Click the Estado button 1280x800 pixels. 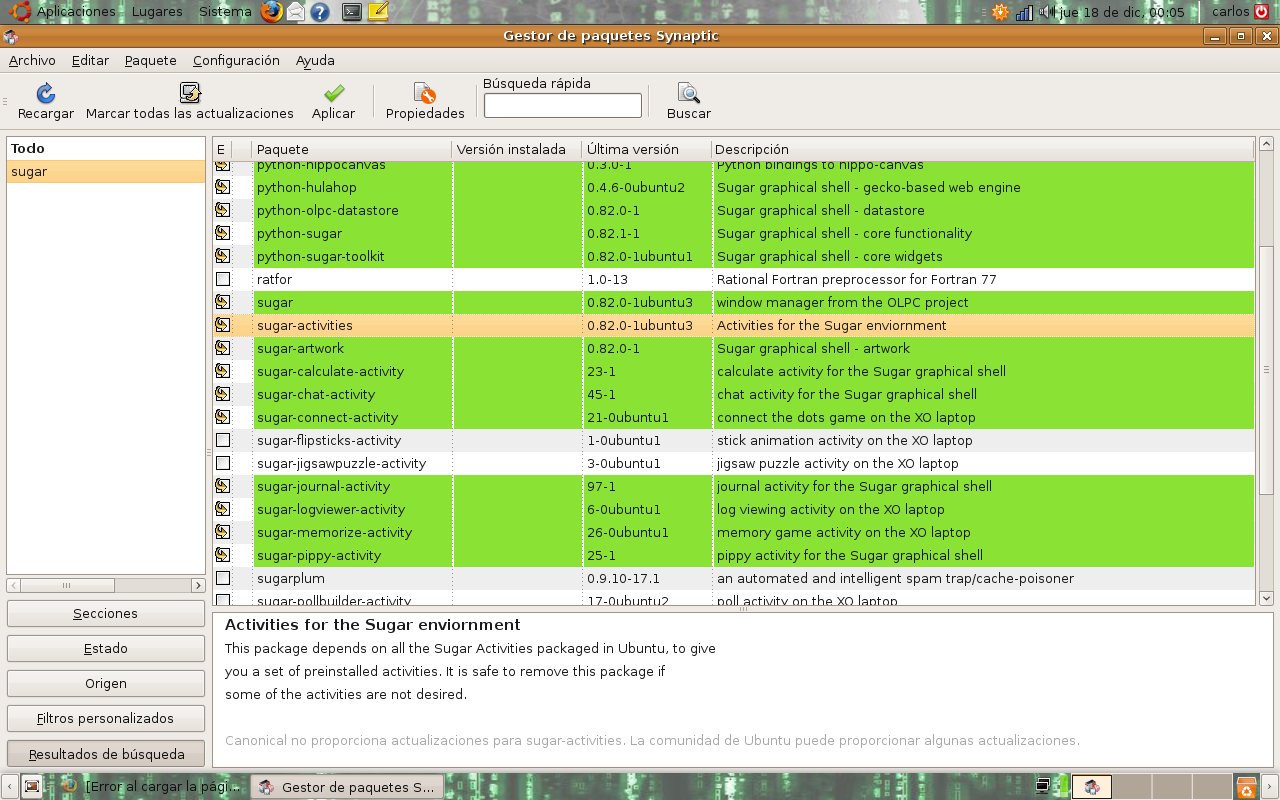click(106, 648)
